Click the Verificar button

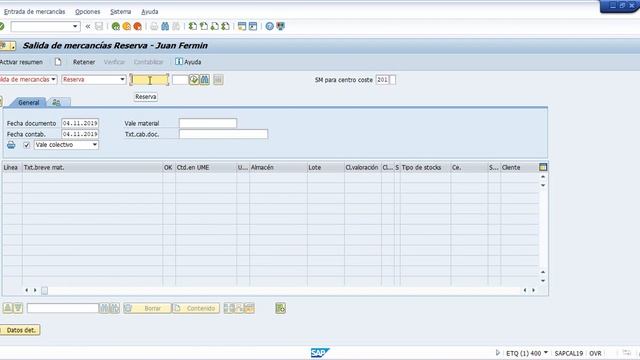tap(114, 62)
